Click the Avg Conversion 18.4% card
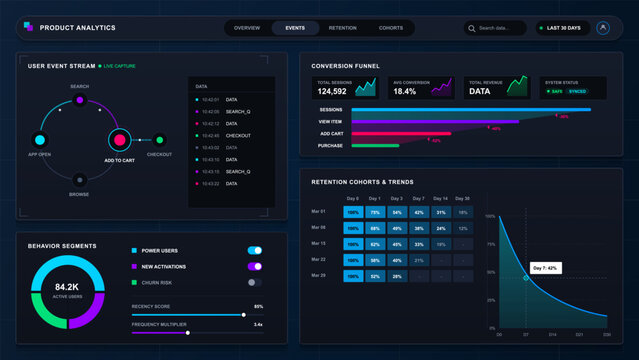The image size is (639, 360). pos(421,88)
